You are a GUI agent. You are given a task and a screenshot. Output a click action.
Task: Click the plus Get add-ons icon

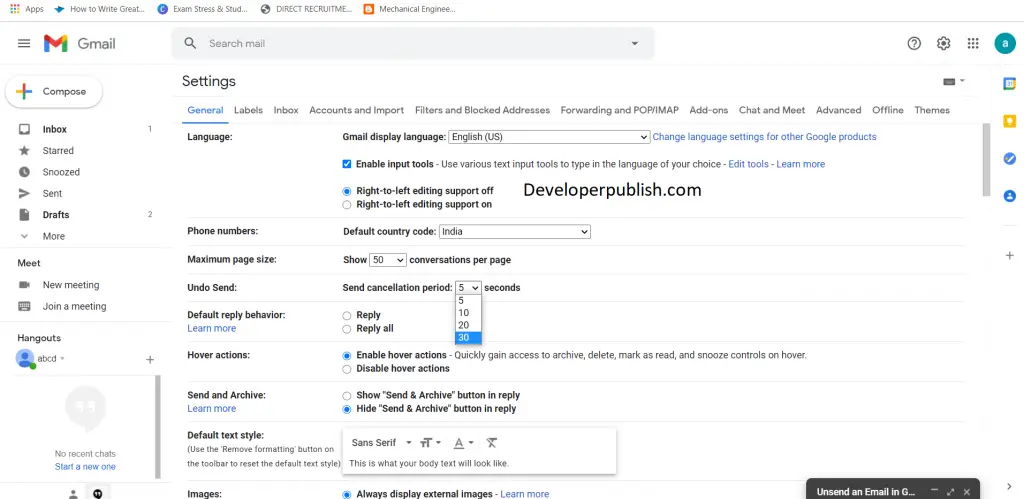coord(1010,255)
